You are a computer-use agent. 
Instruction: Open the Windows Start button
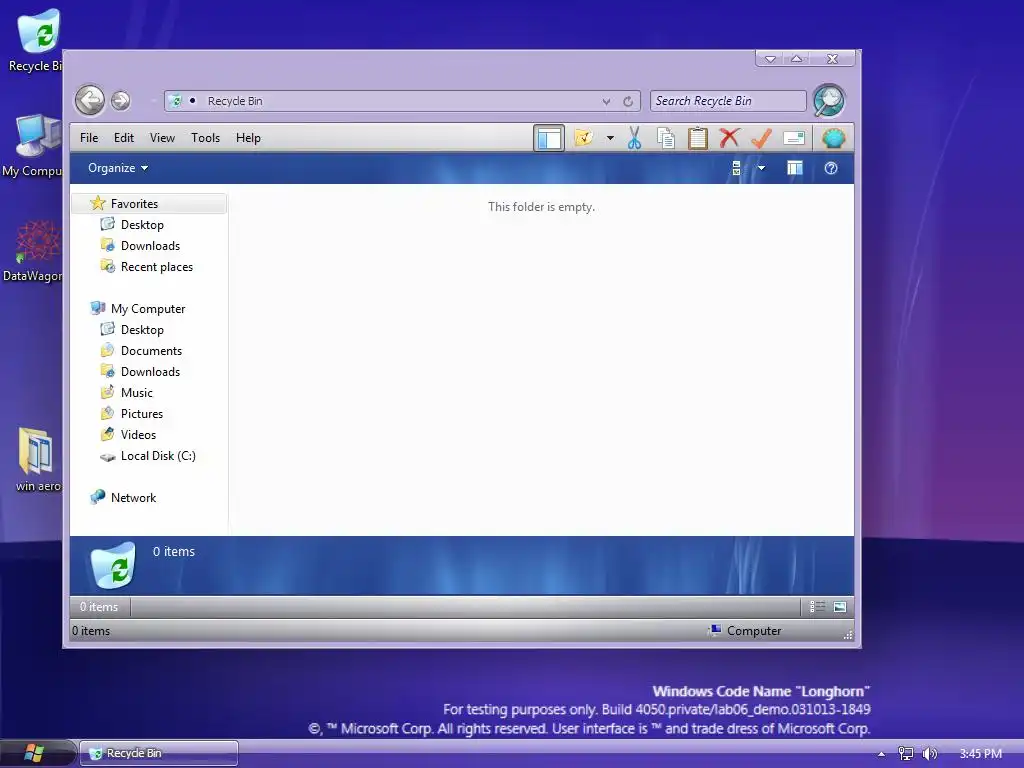tap(34, 753)
